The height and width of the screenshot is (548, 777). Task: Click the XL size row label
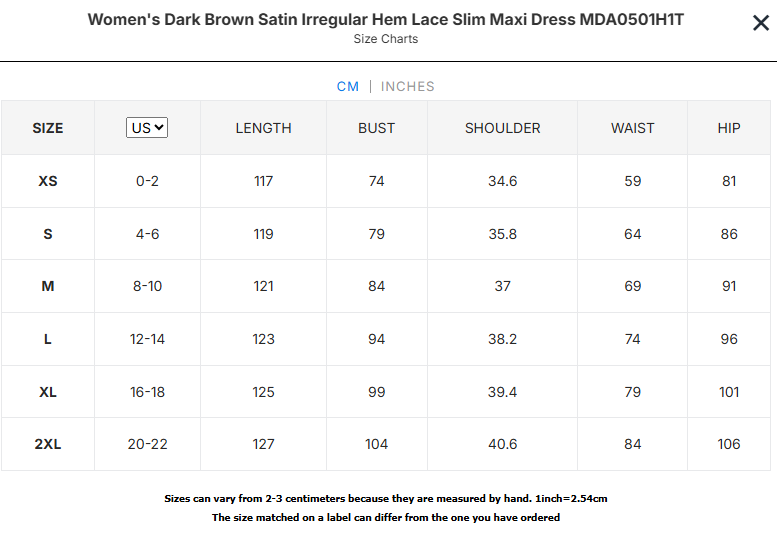48,392
